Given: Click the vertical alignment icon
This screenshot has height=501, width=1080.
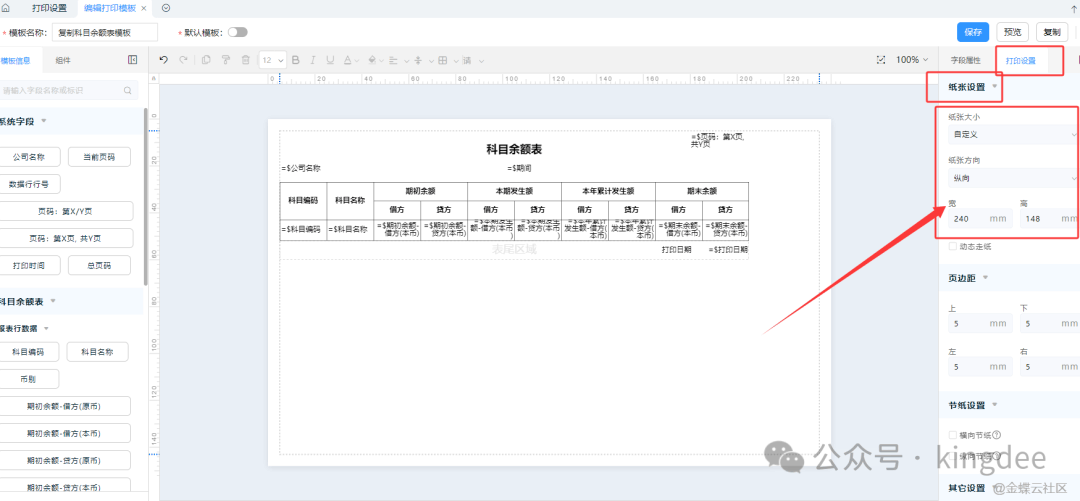Looking at the screenshot, I should [418, 60].
